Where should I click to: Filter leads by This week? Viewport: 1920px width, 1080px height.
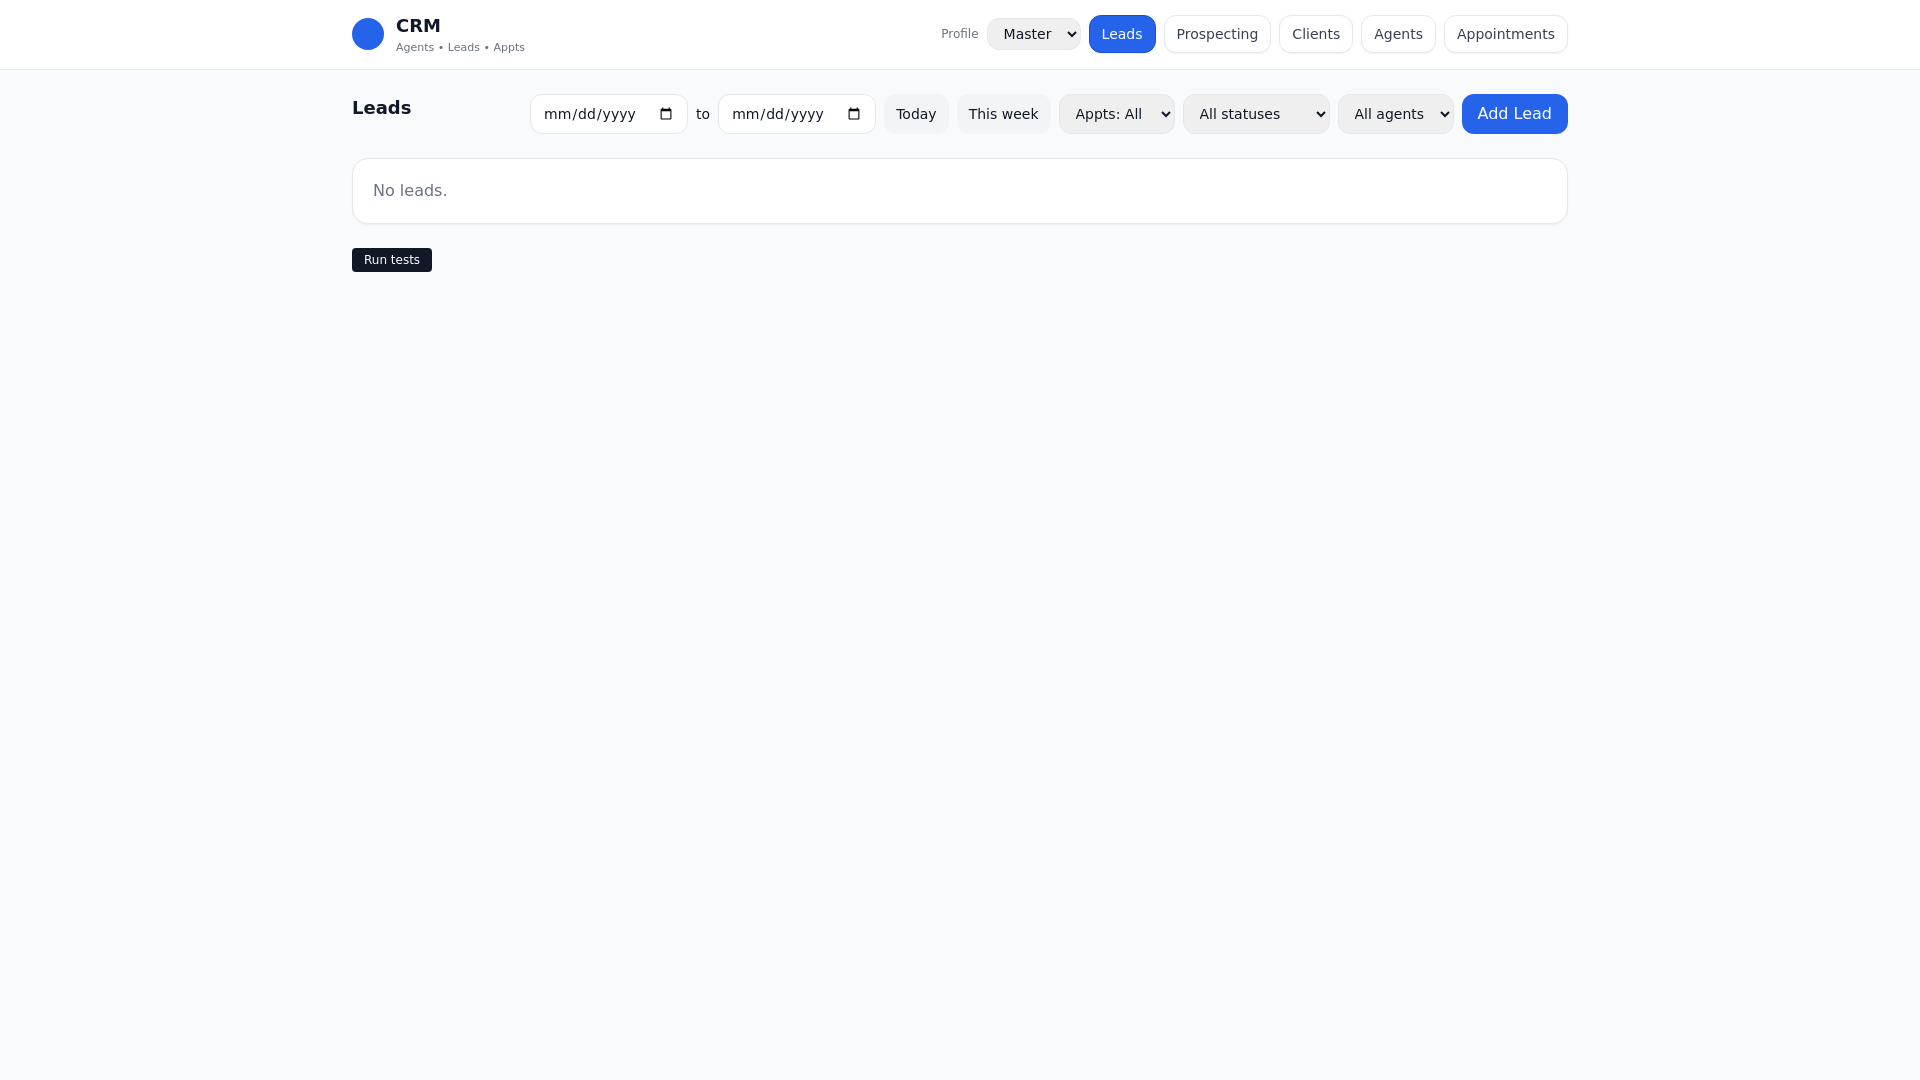click(1003, 114)
